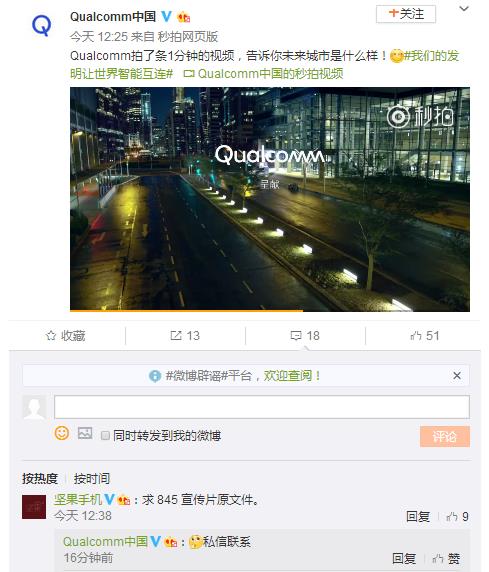Sort comments by 按时间
This screenshot has width=489, height=572.
(92, 479)
